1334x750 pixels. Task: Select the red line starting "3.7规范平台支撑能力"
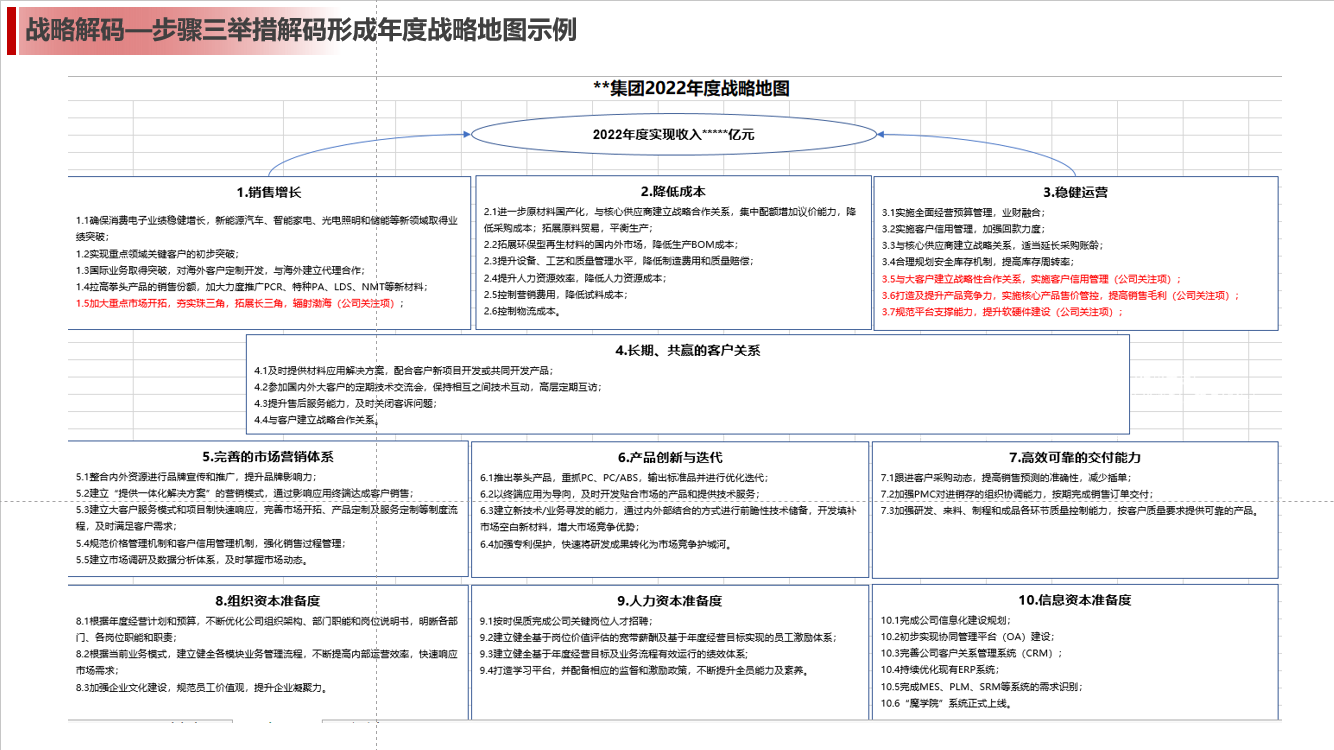pos(1003,312)
